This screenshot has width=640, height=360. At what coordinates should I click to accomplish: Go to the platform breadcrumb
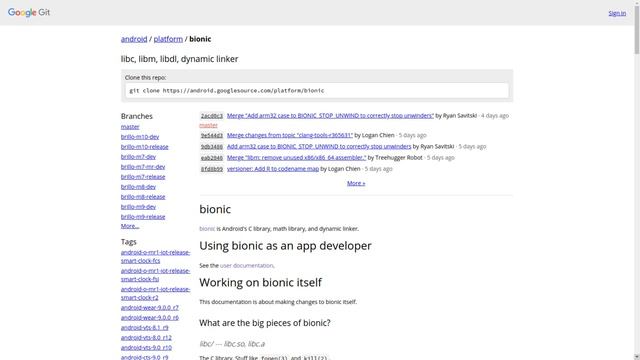(168, 39)
